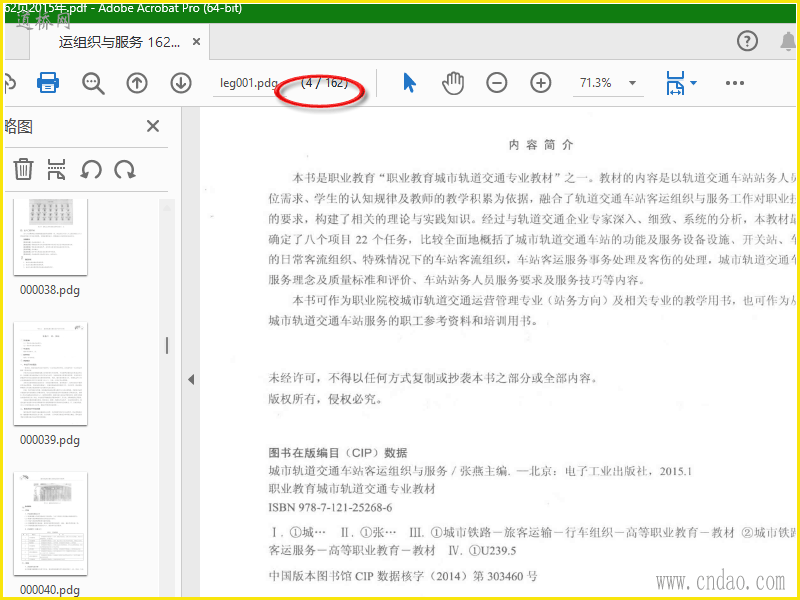
Task: Click the ISBN 978-7-121-25268-6 text
Action: click(x=330, y=507)
